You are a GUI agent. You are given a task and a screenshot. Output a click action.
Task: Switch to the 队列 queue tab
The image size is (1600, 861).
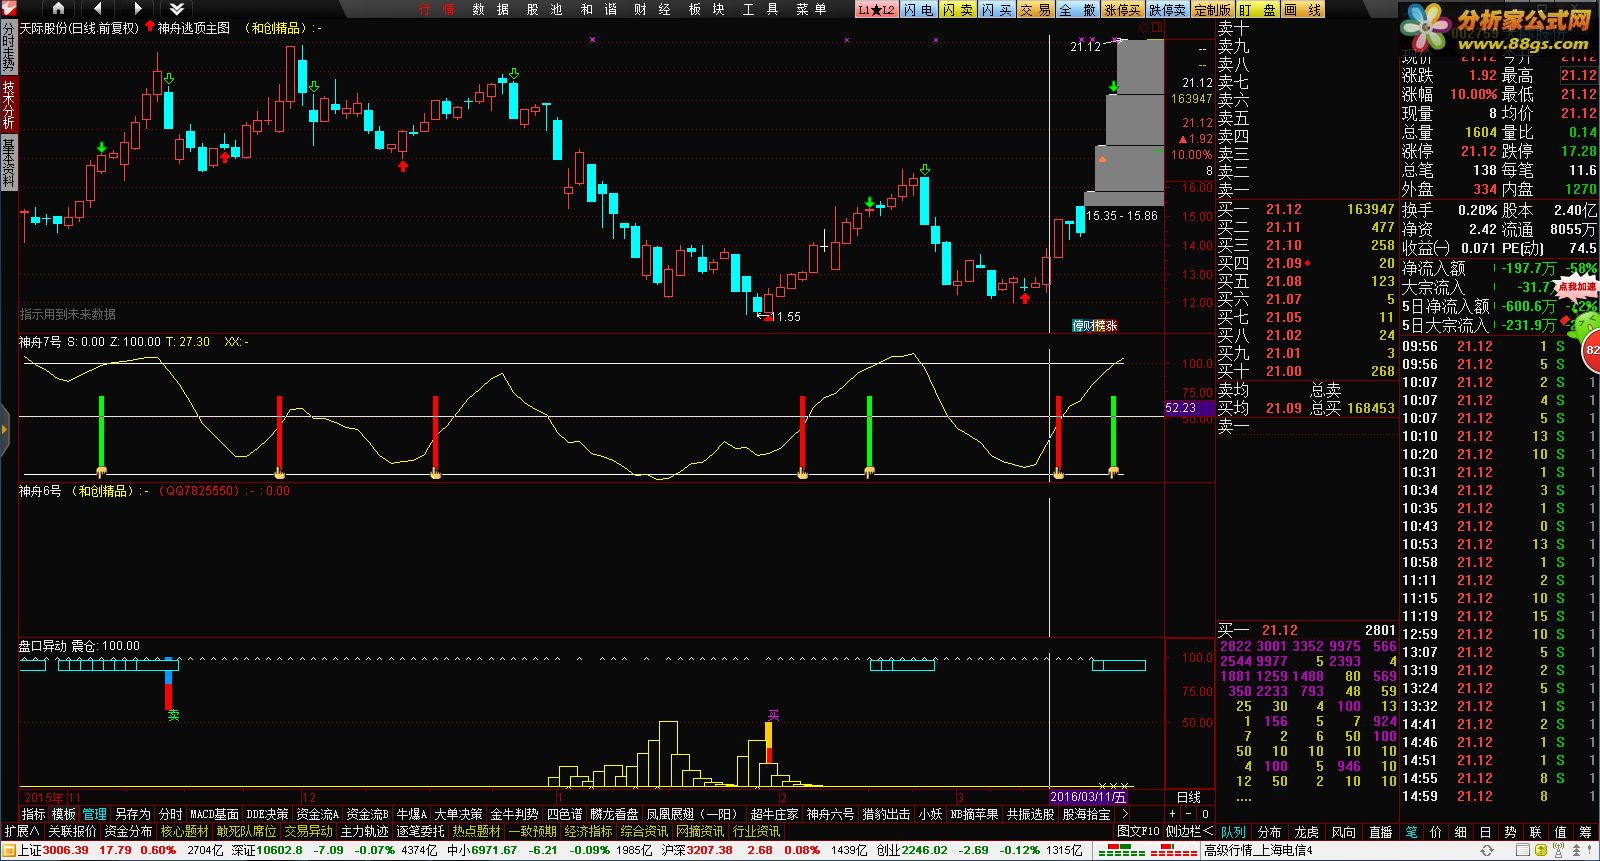click(x=1233, y=831)
